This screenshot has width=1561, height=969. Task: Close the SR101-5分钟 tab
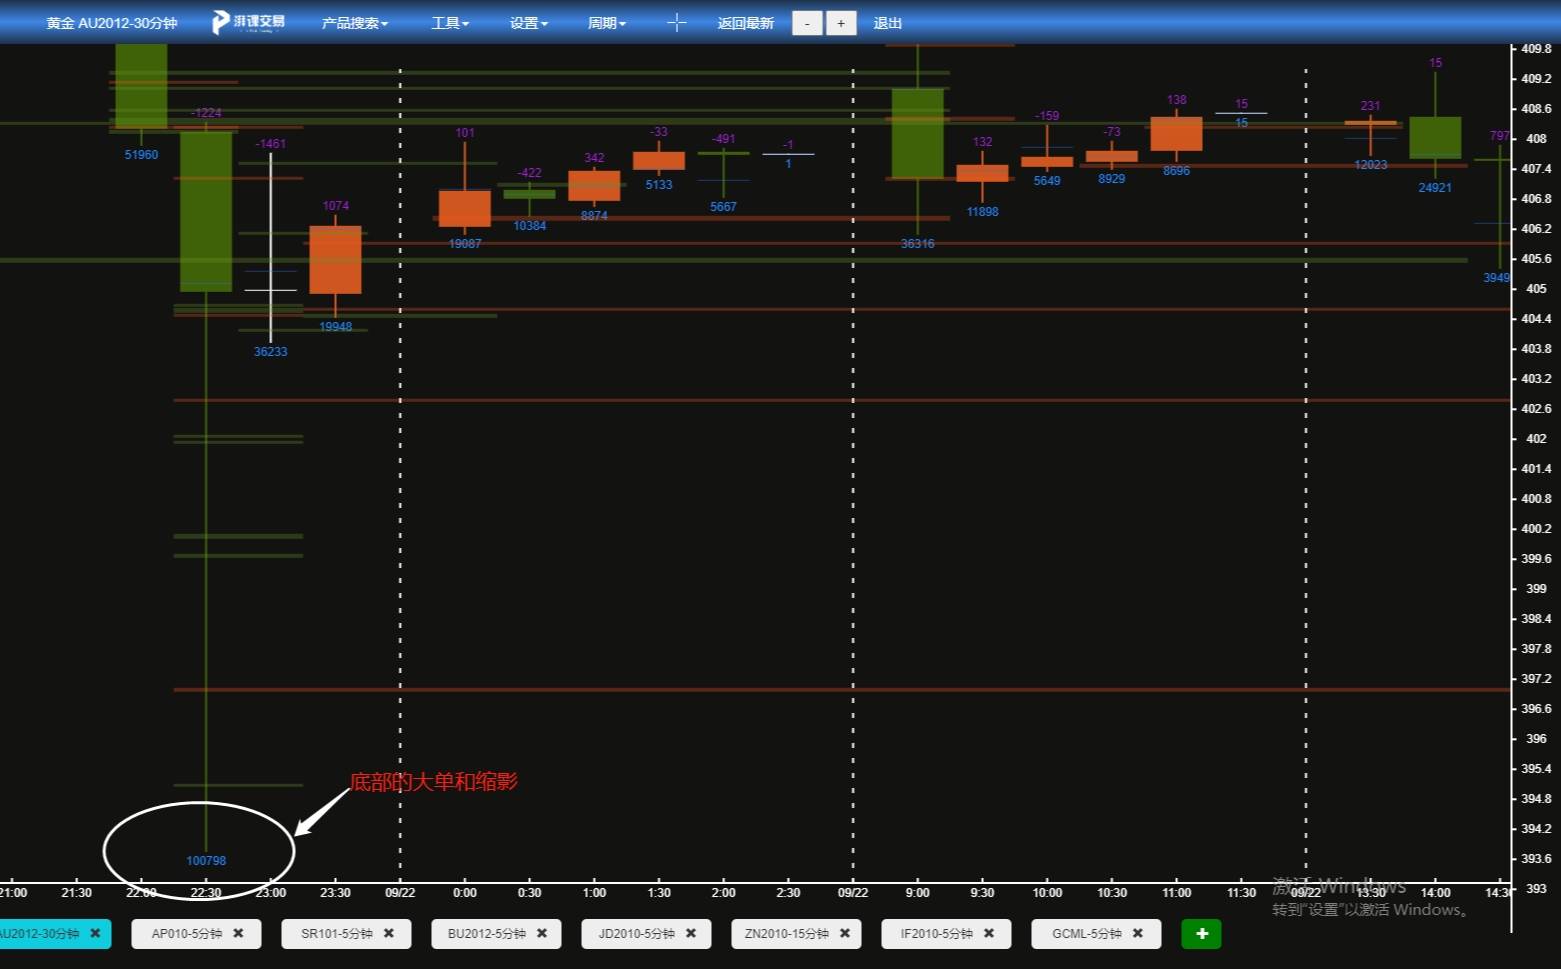pyautogui.click(x=389, y=934)
